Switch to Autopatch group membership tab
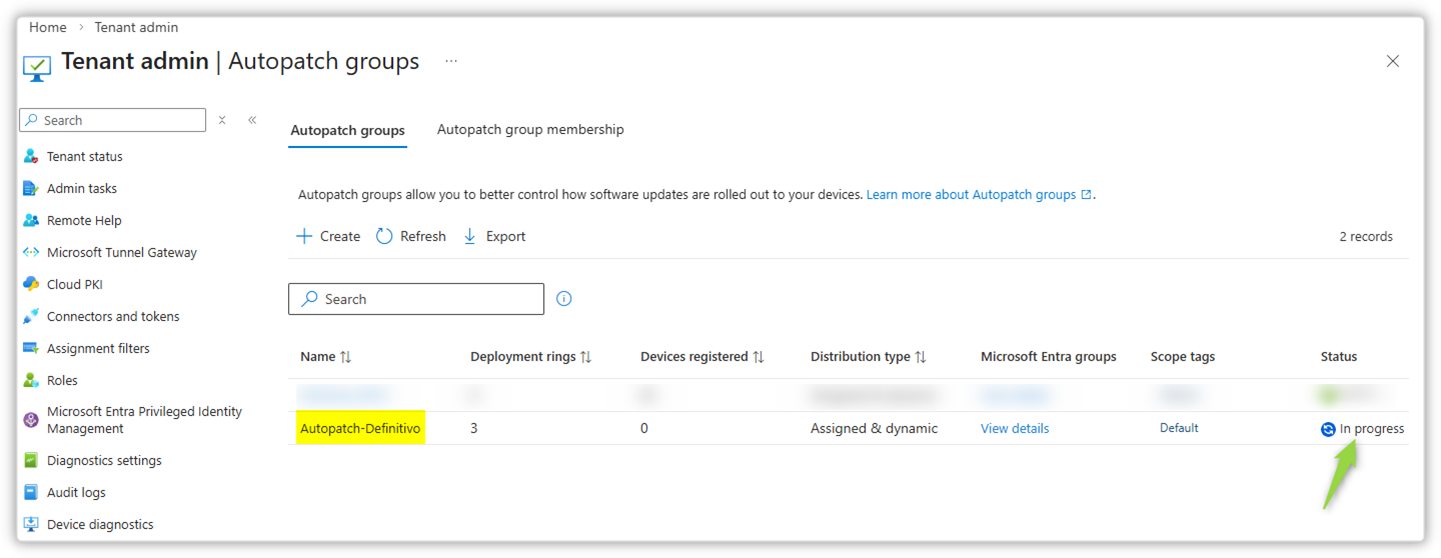Viewport: 1441px width, 558px height. point(530,130)
